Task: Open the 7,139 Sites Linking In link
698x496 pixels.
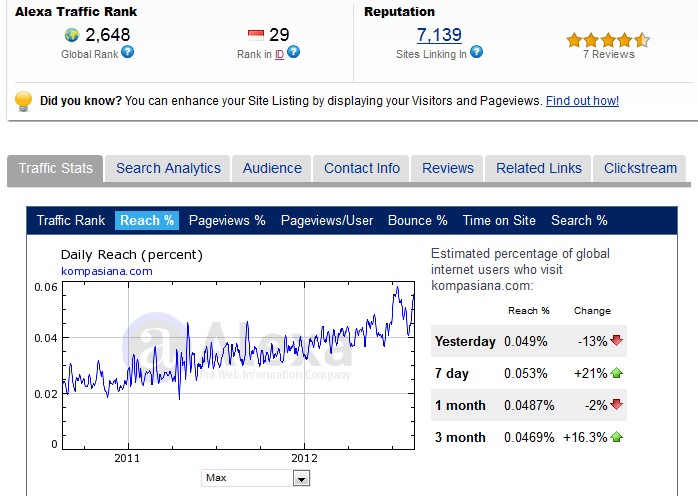Action: (439, 35)
